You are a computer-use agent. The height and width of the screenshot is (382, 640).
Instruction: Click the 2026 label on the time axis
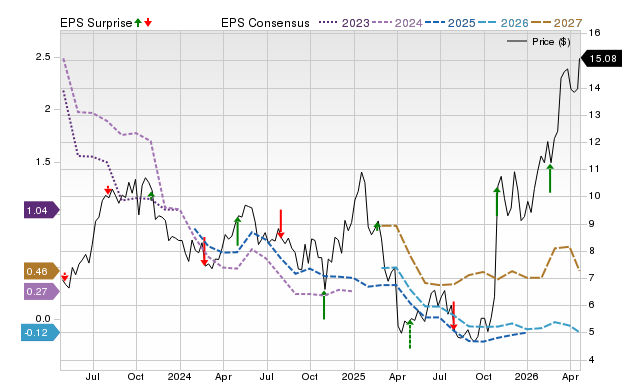pyautogui.click(x=527, y=376)
